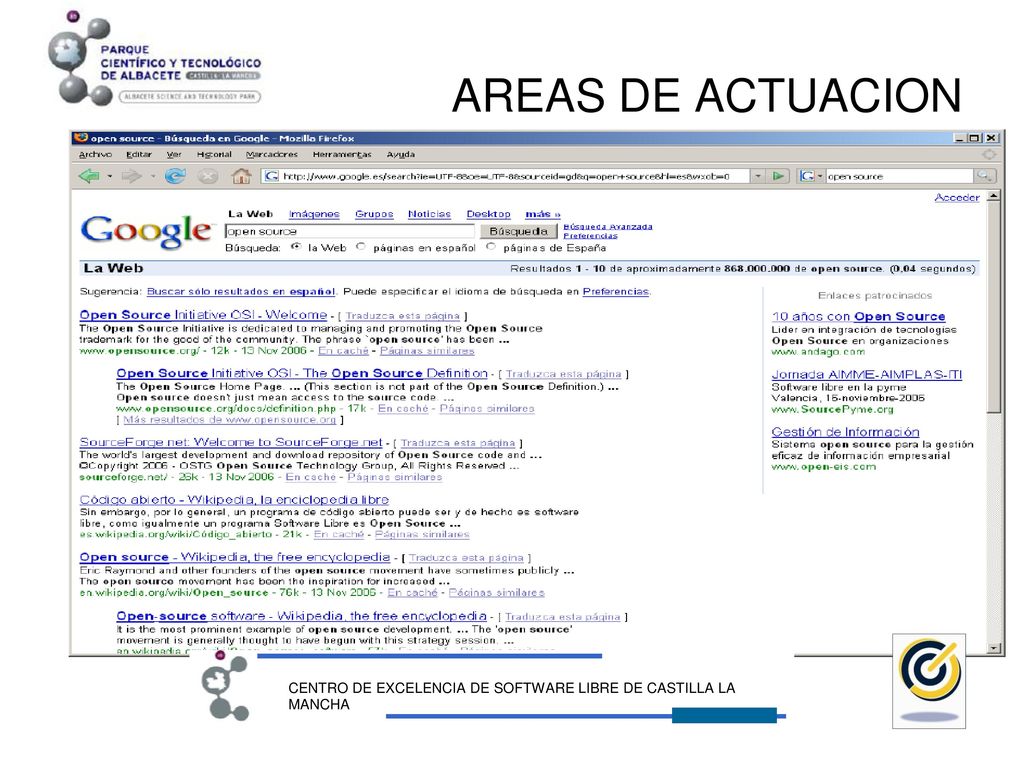Click 'Más resultados de www.opensource.org' link
This screenshot has width=1024, height=768.
pos(229,420)
